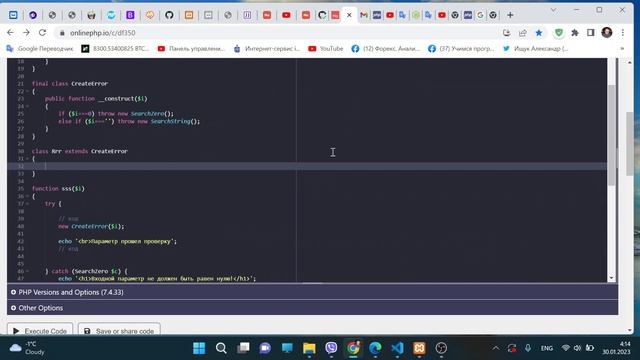The image size is (640, 360).
Task: Click 'final class CreateError' on line 21
Action: (x=70, y=84)
